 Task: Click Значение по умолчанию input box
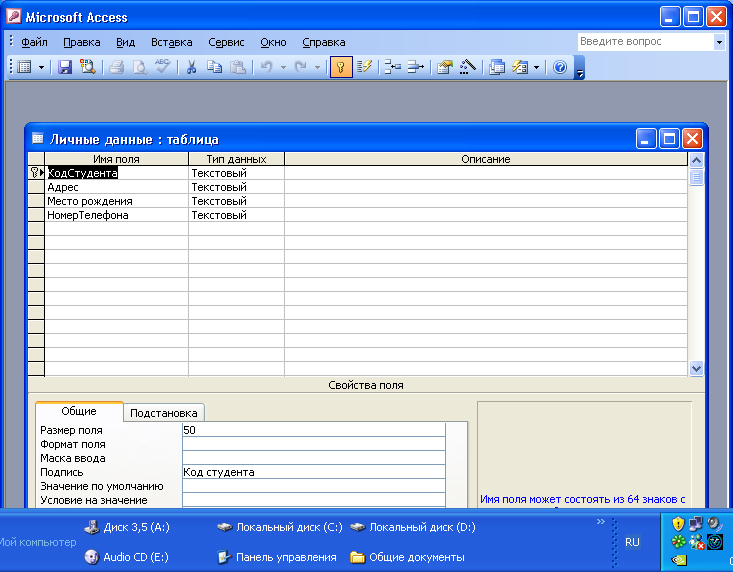click(314, 486)
